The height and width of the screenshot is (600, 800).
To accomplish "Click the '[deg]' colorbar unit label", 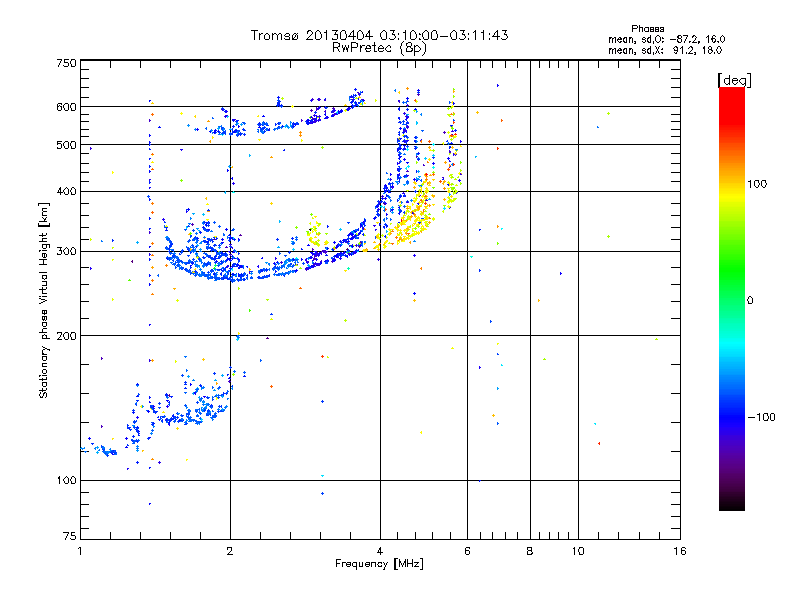I will pos(734,80).
